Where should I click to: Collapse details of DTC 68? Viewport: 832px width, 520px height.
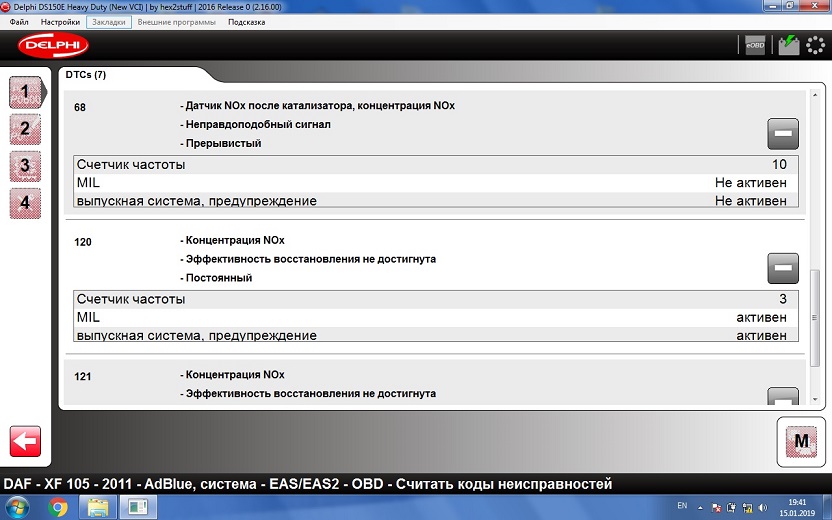(x=783, y=134)
